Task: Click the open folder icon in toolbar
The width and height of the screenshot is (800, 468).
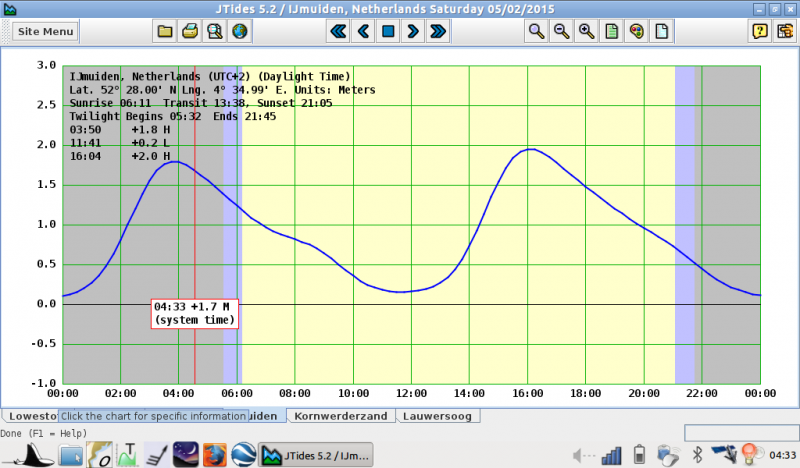Action: [165, 31]
